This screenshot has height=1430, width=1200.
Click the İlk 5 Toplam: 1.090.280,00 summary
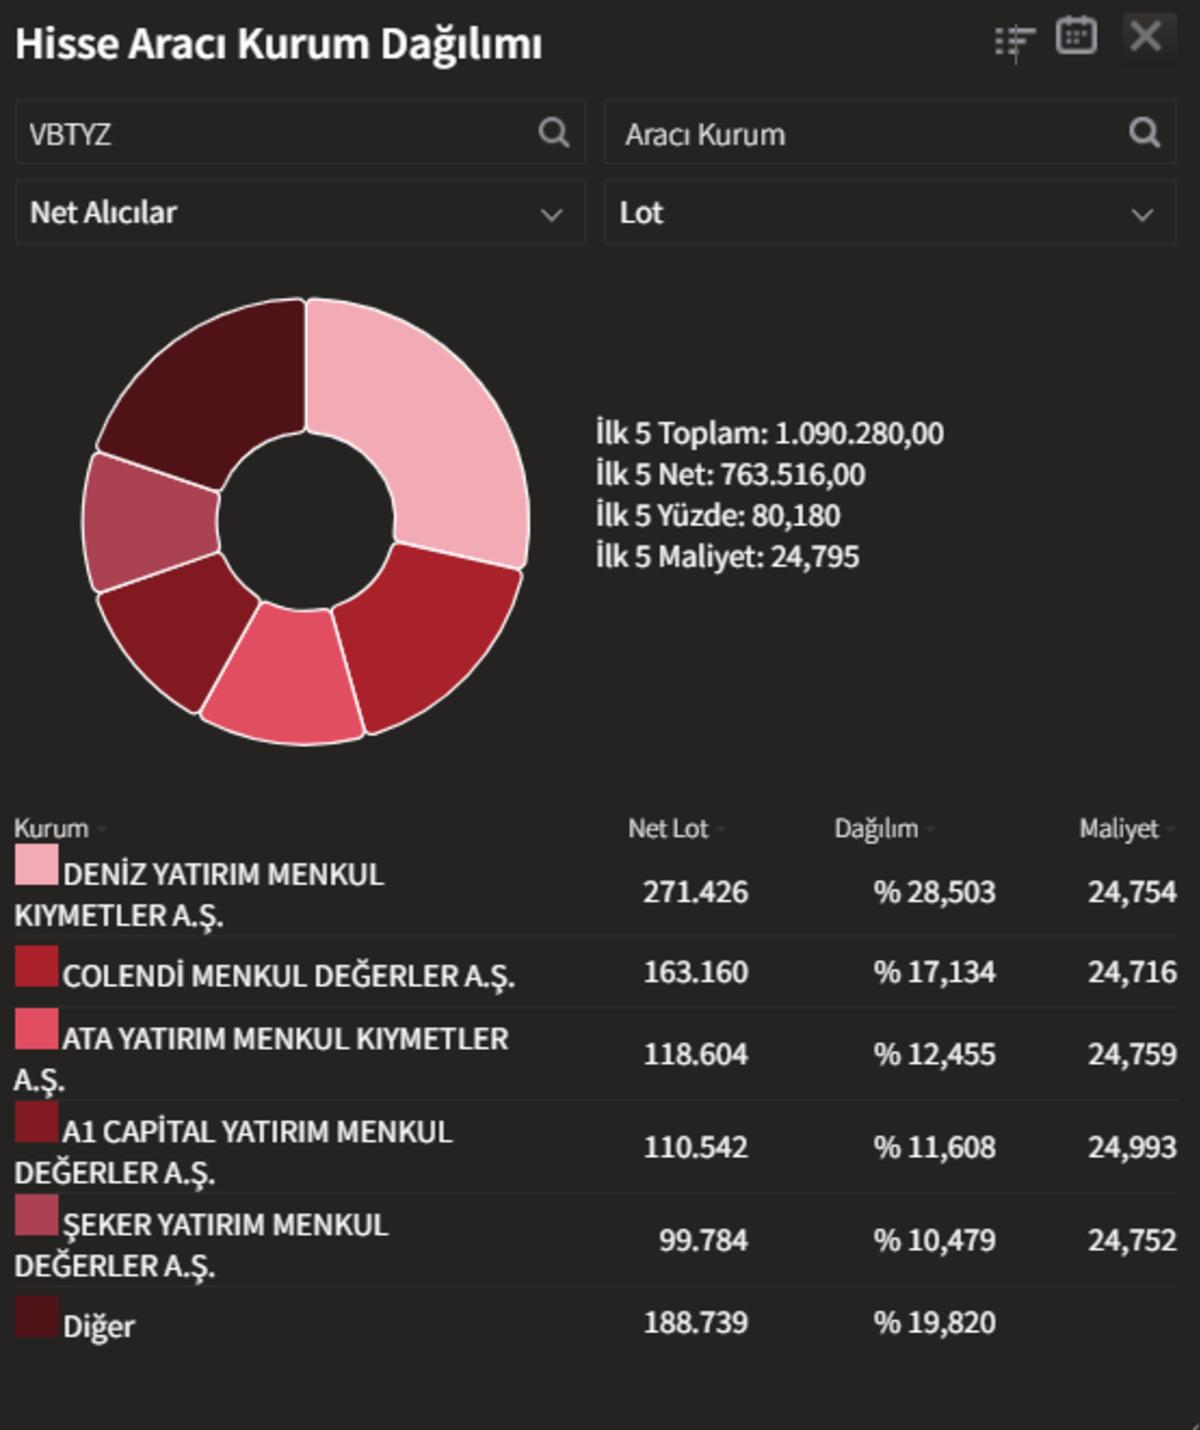point(769,433)
